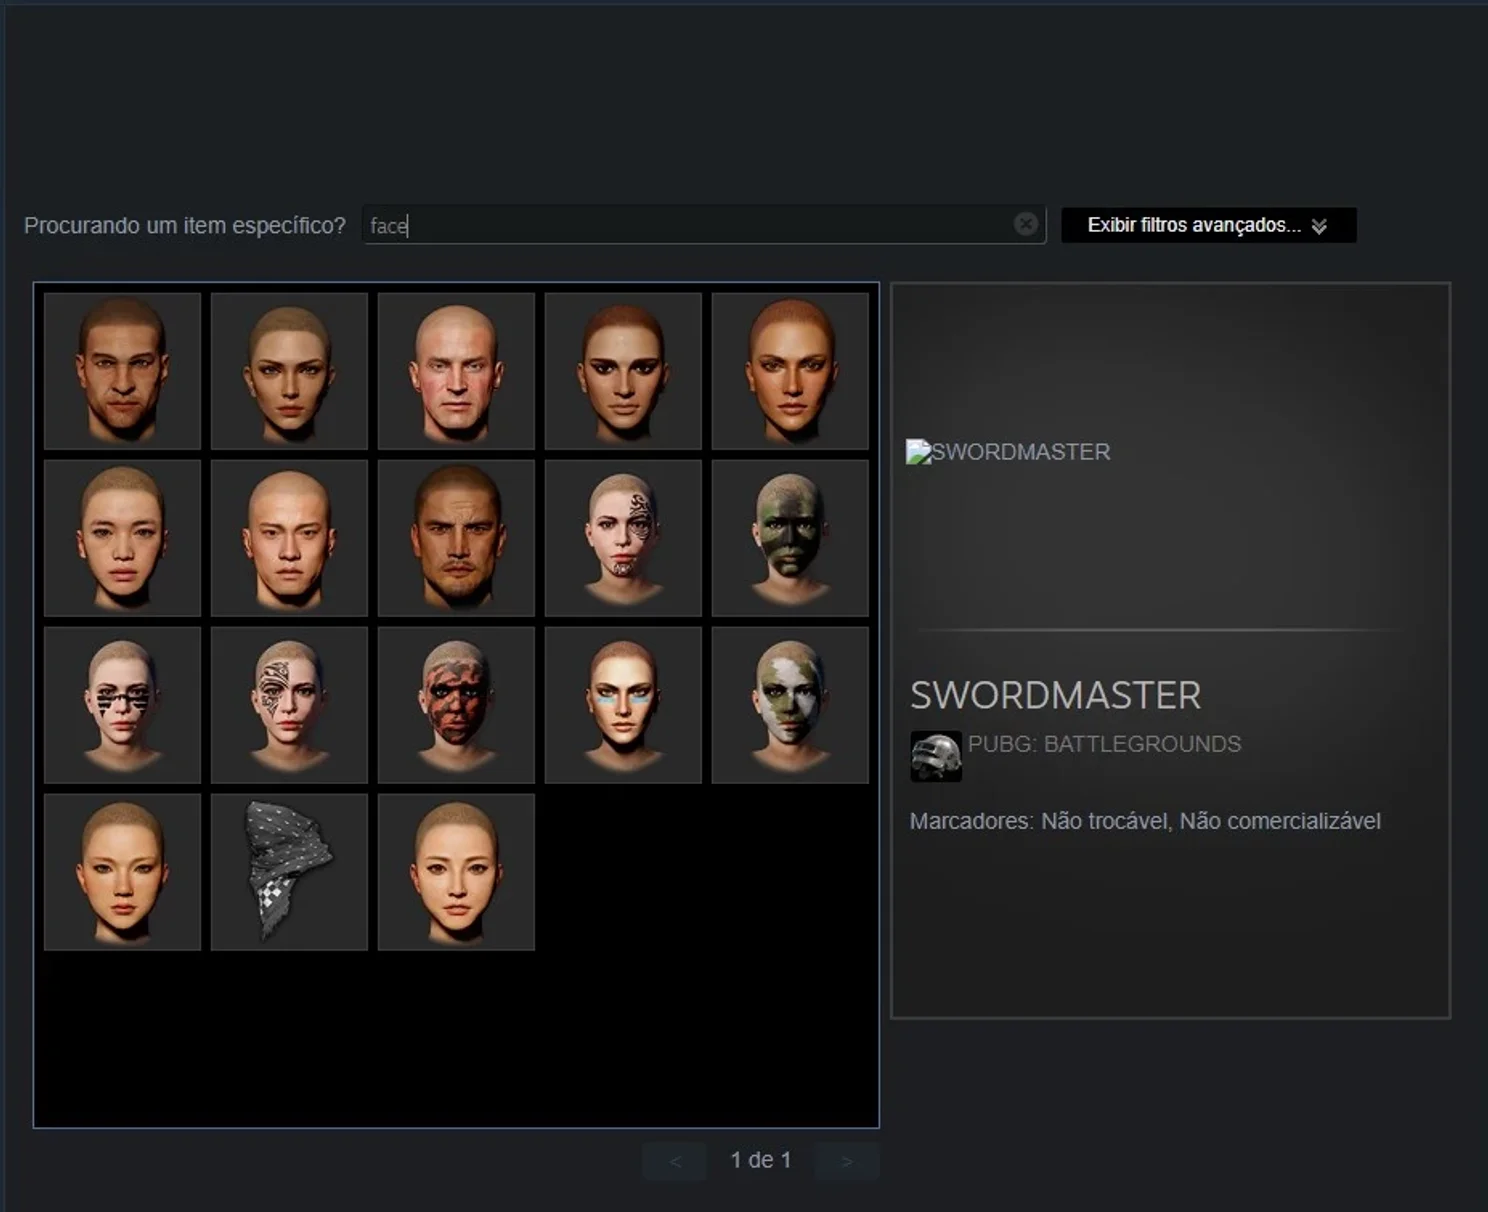Select the face with tattoos on forehead and chin
This screenshot has height=1212, width=1488.
[623, 538]
